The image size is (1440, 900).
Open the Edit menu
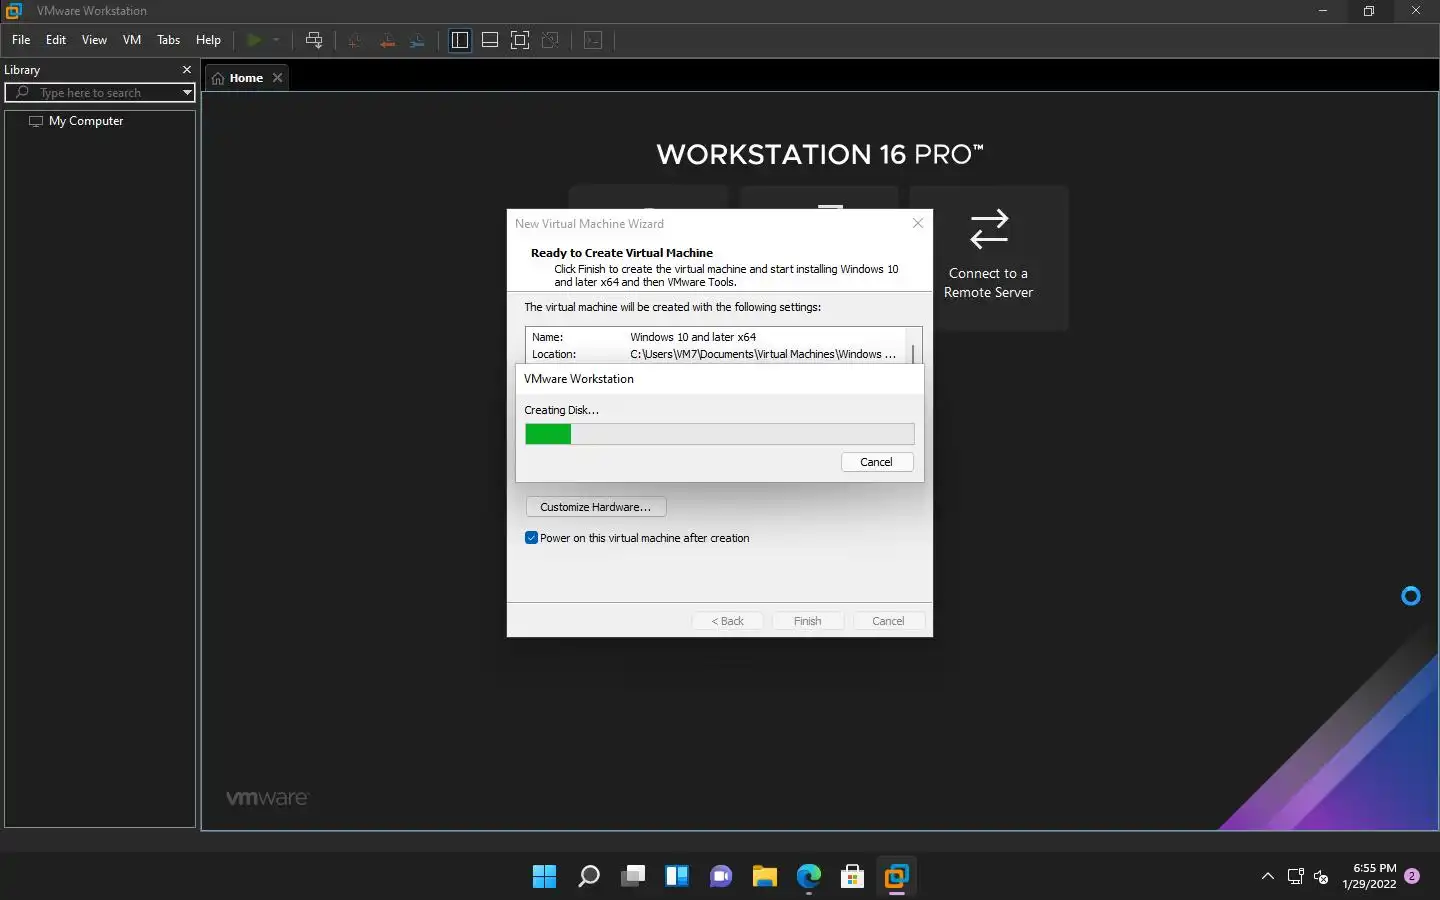coord(56,40)
